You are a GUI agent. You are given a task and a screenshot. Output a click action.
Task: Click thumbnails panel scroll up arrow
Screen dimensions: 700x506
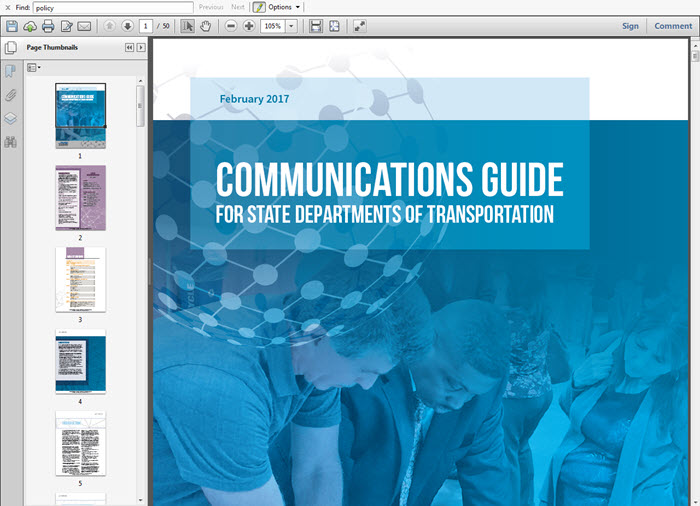[141, 81]
